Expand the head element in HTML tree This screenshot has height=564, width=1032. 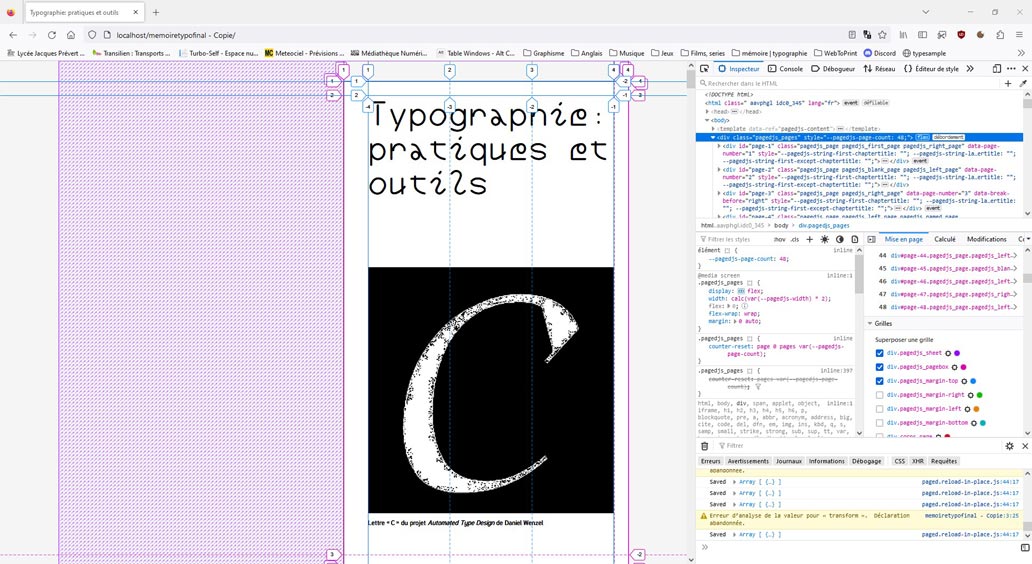tap(708, 112)
